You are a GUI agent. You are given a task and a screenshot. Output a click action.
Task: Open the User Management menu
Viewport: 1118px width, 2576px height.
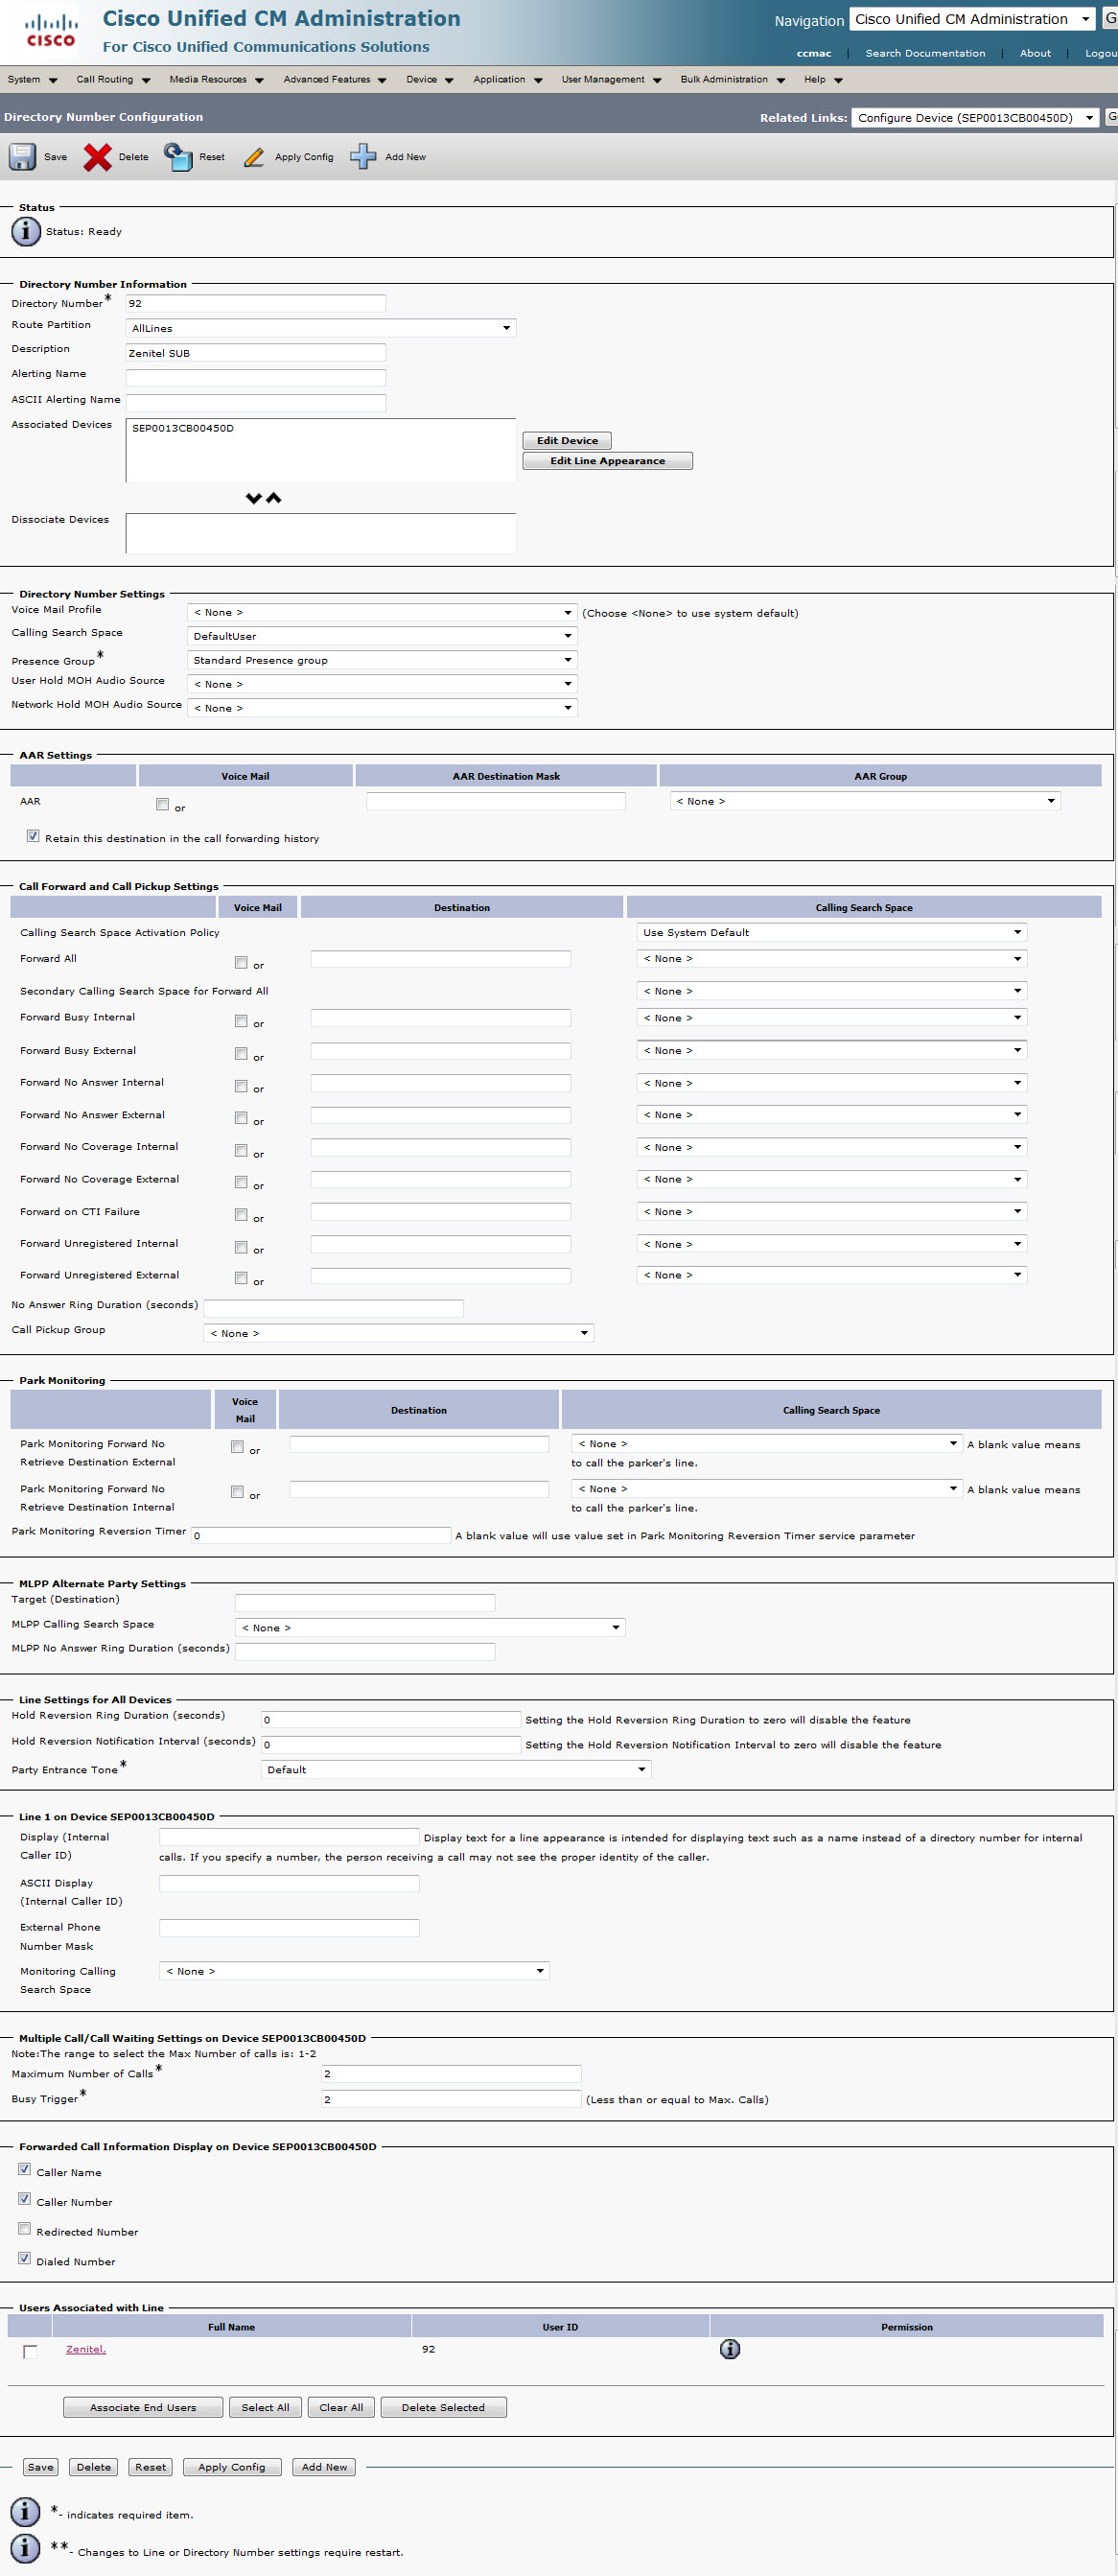coord(610,79)
